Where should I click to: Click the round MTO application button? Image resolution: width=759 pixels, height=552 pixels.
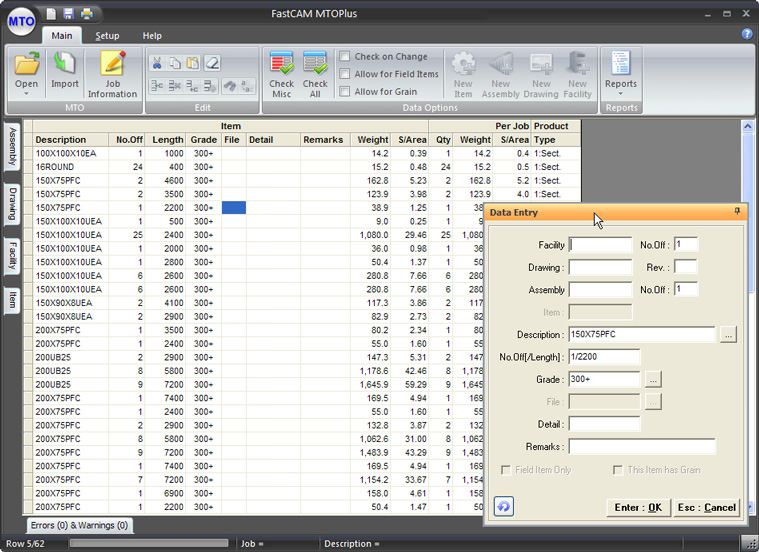pyautogui.click(x=21, y=21)
